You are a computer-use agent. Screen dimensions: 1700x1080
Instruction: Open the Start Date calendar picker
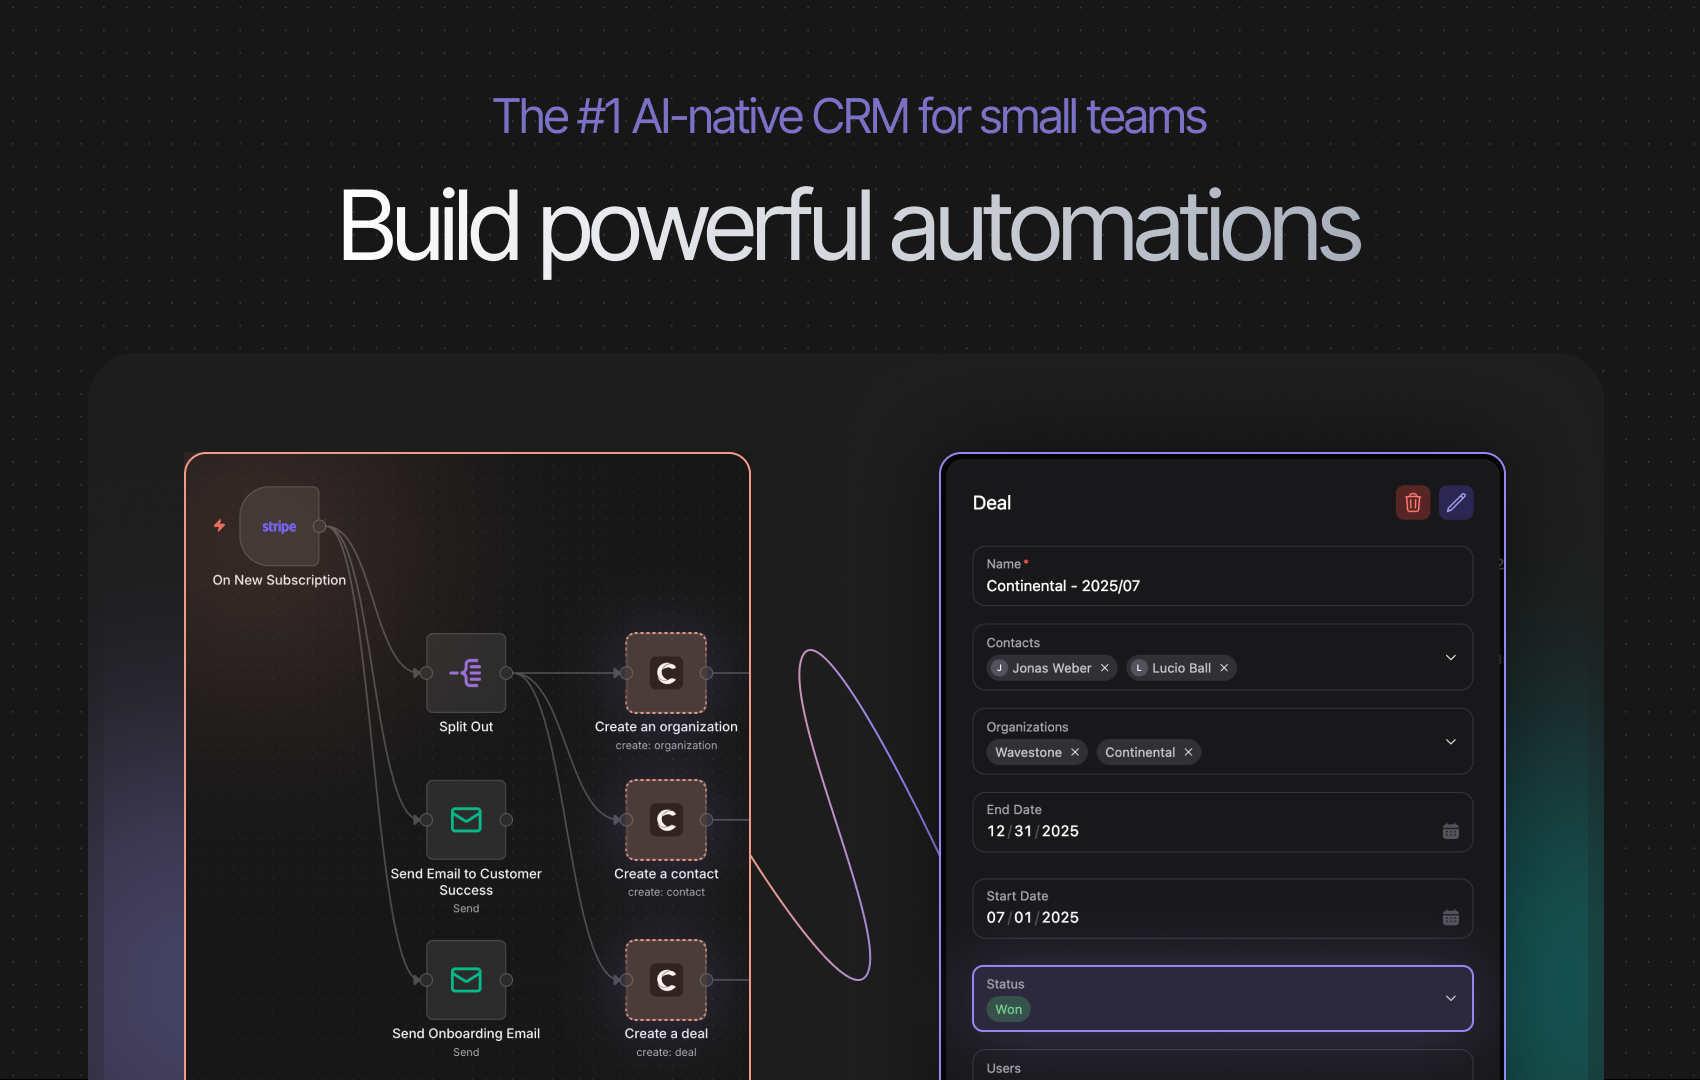tap(1451, 916)
